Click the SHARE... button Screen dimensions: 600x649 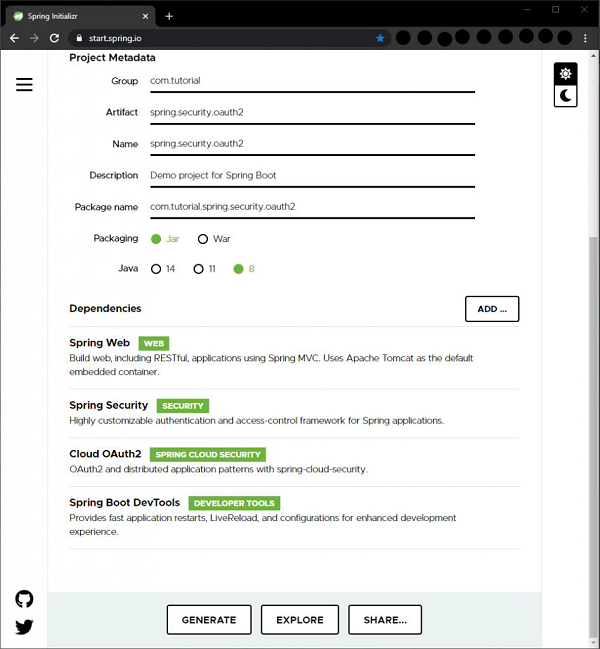pyautogui.click(x=385, y=620)
